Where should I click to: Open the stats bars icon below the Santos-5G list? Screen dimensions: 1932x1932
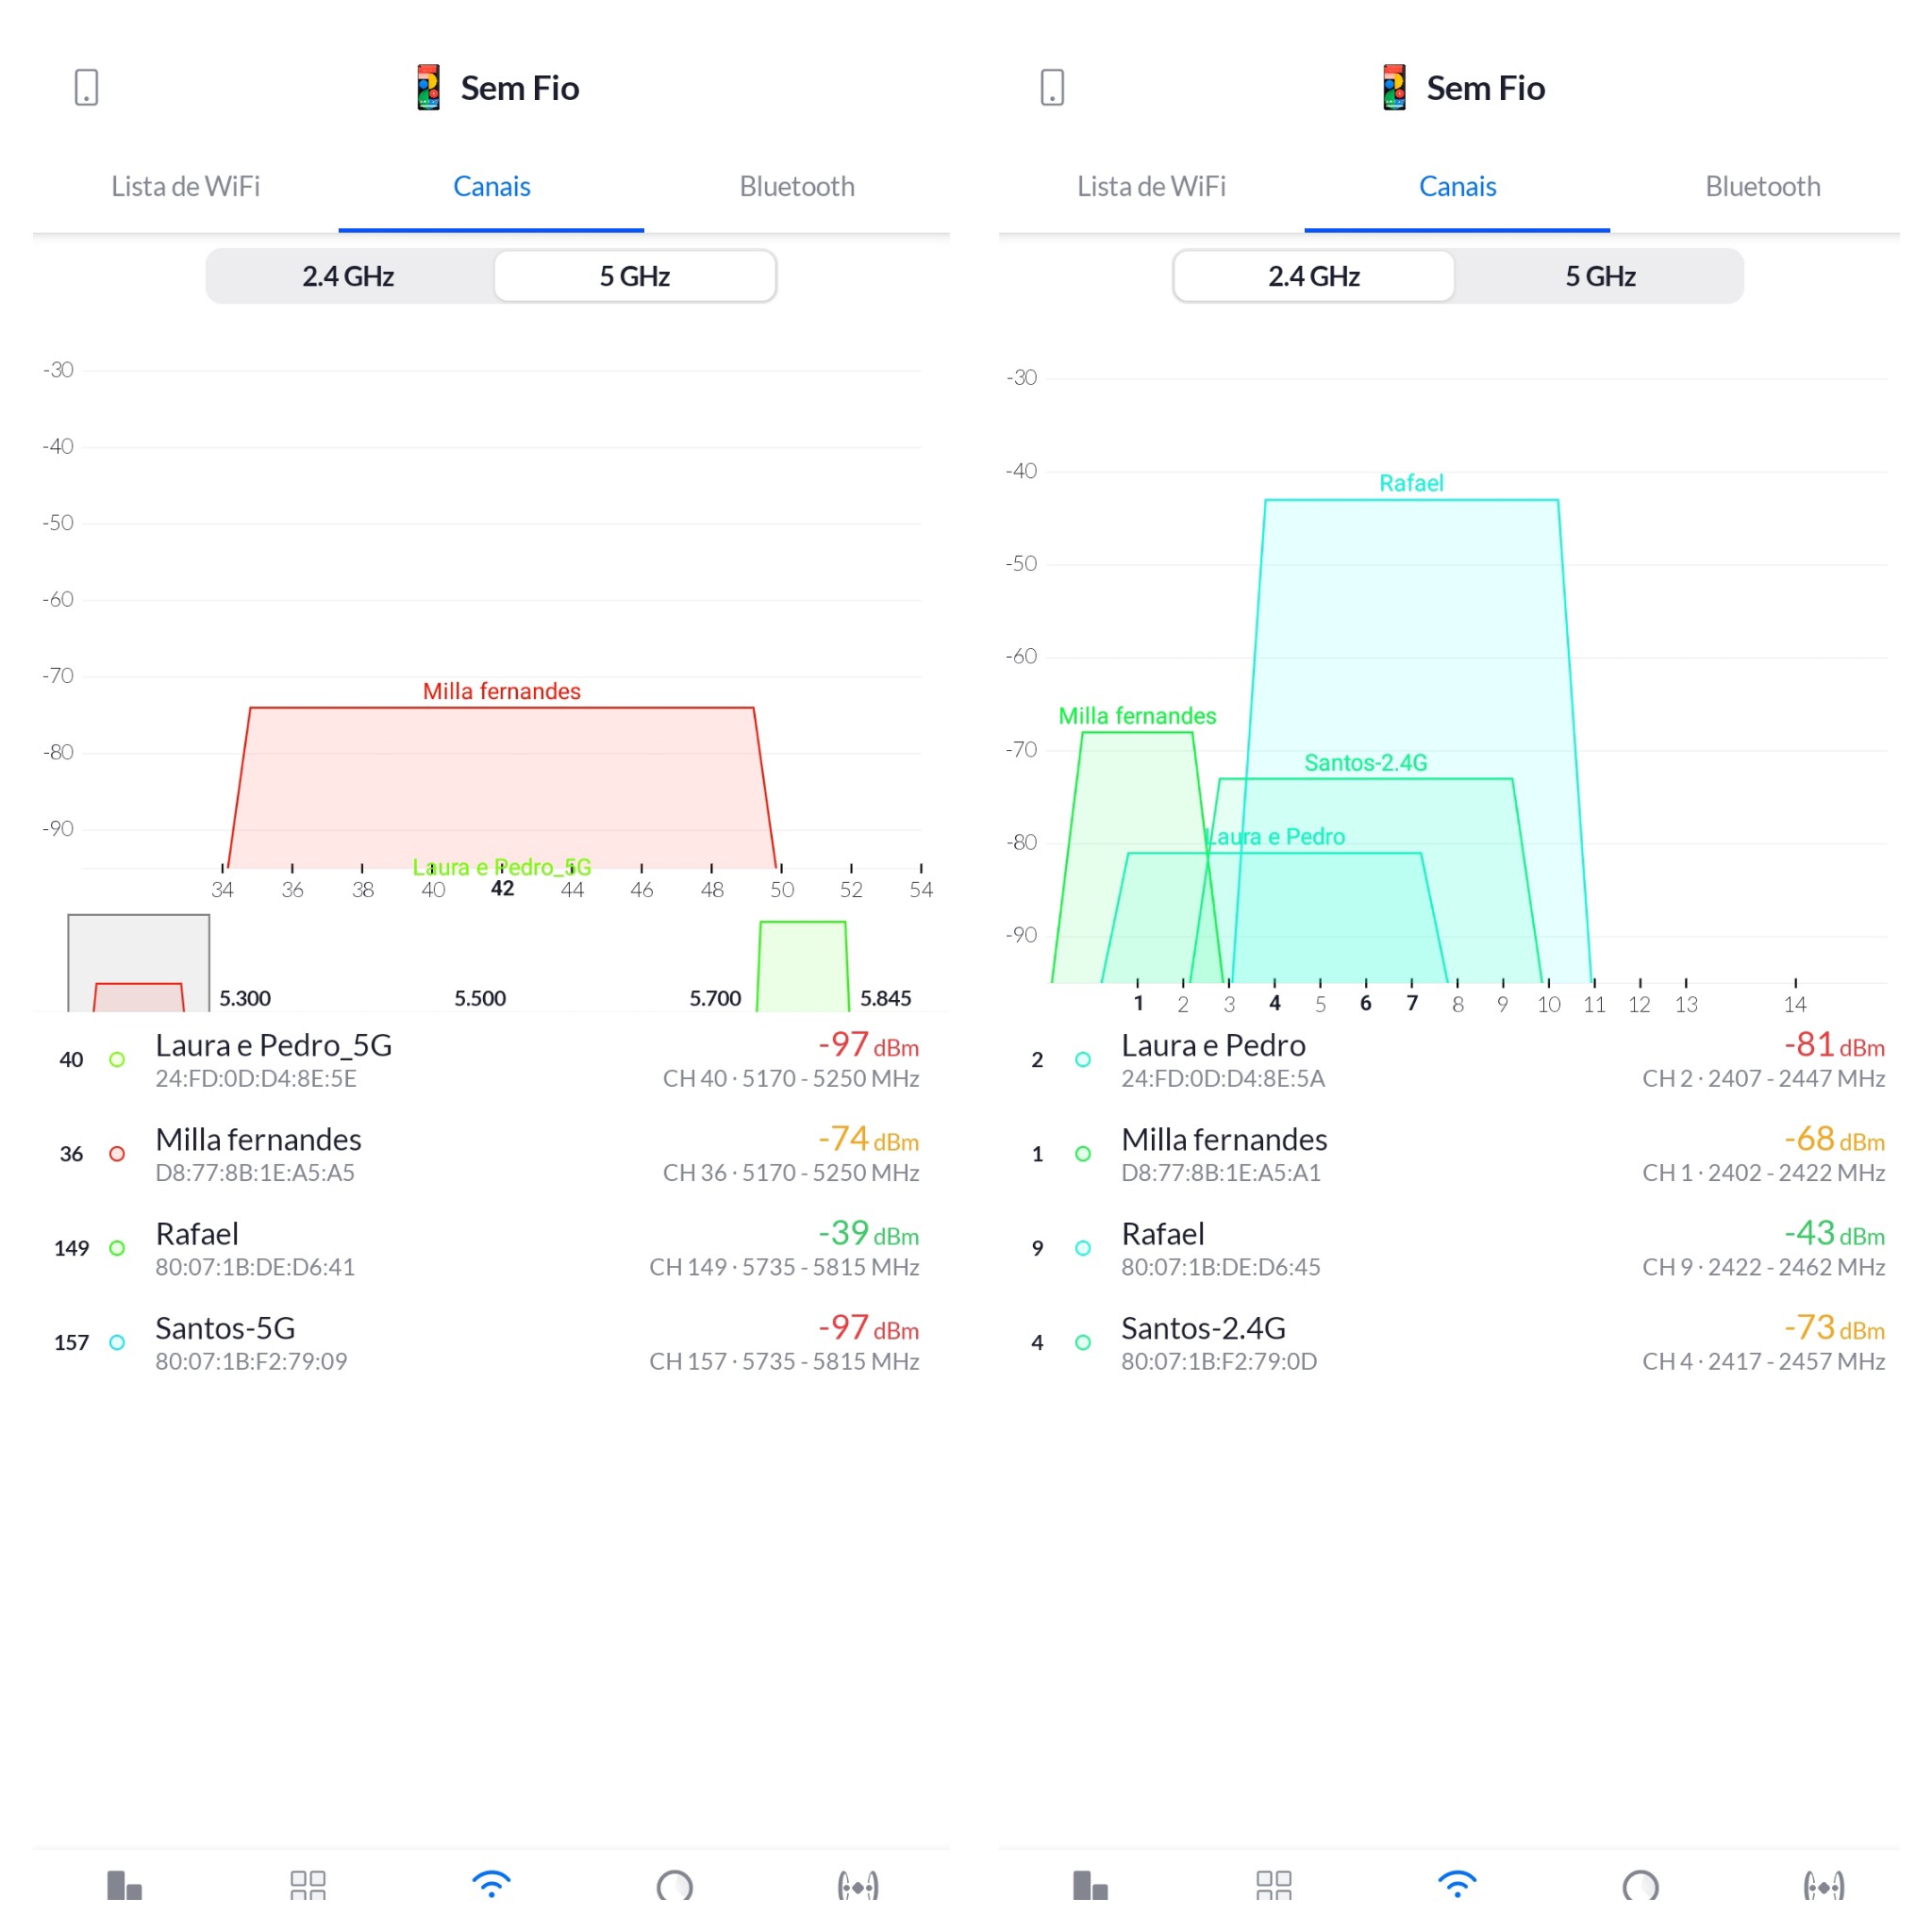pyautogui.click(x=124, y=1884)
